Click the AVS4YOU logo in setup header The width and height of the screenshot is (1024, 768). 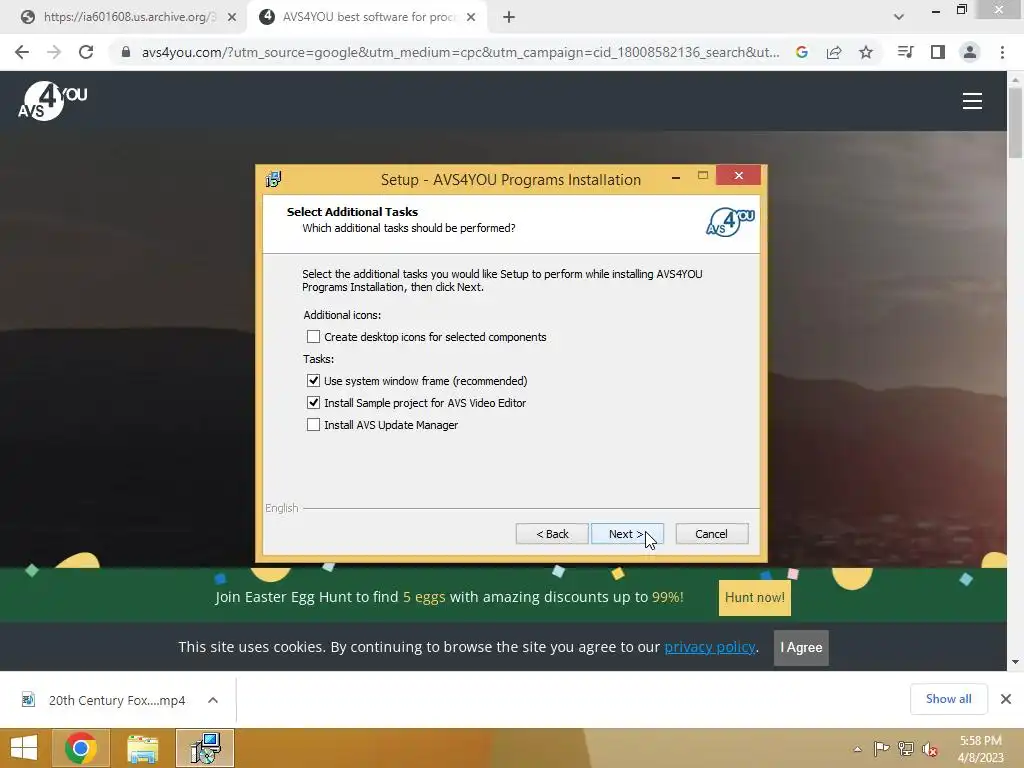(x=730, y=222)
